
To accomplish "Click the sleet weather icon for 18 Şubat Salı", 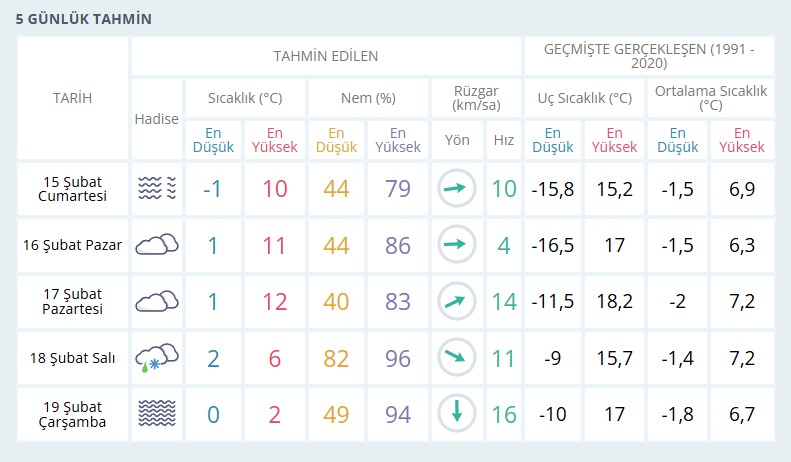I will pos(157,357).
